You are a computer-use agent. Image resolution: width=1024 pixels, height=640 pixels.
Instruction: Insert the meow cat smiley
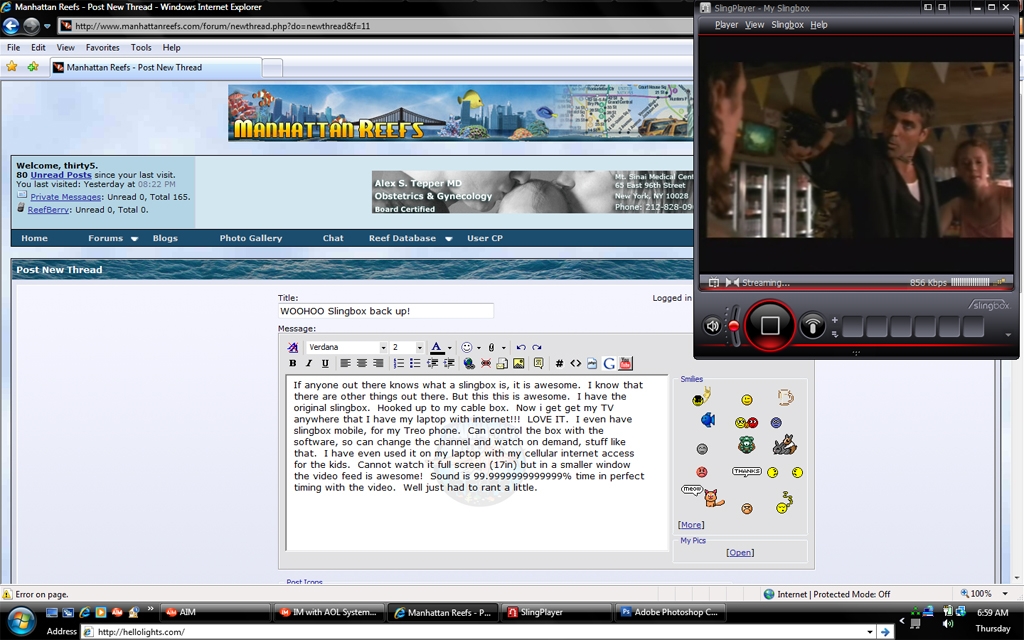tap(703, 496)
